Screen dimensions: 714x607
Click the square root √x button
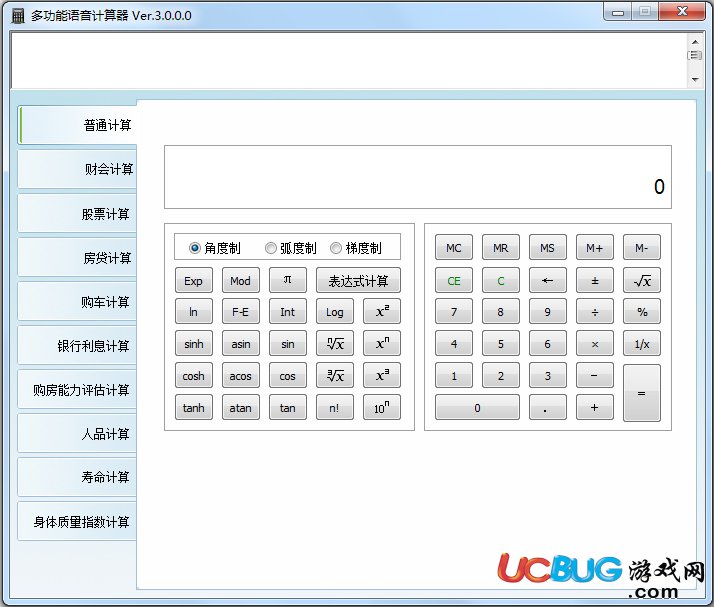642,280
